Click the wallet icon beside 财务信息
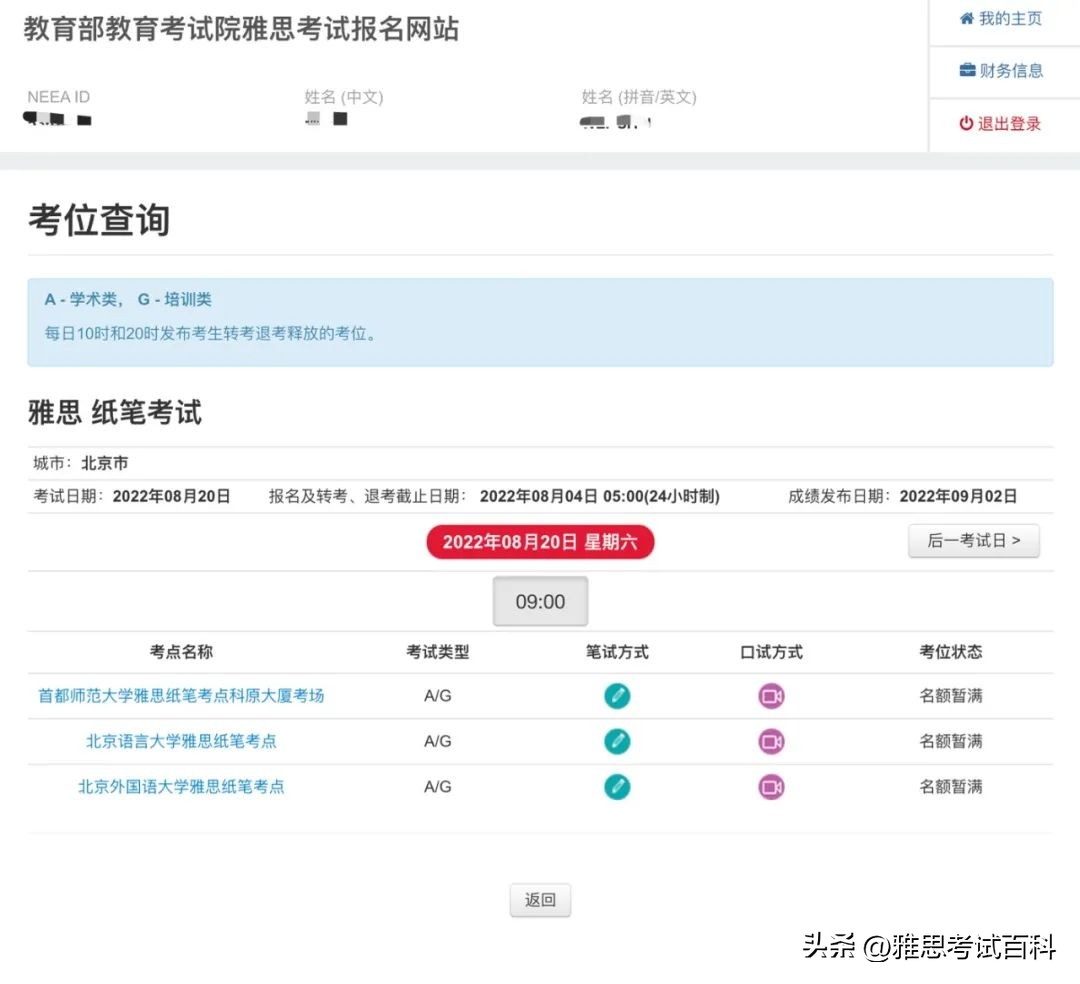 (966, 70)
